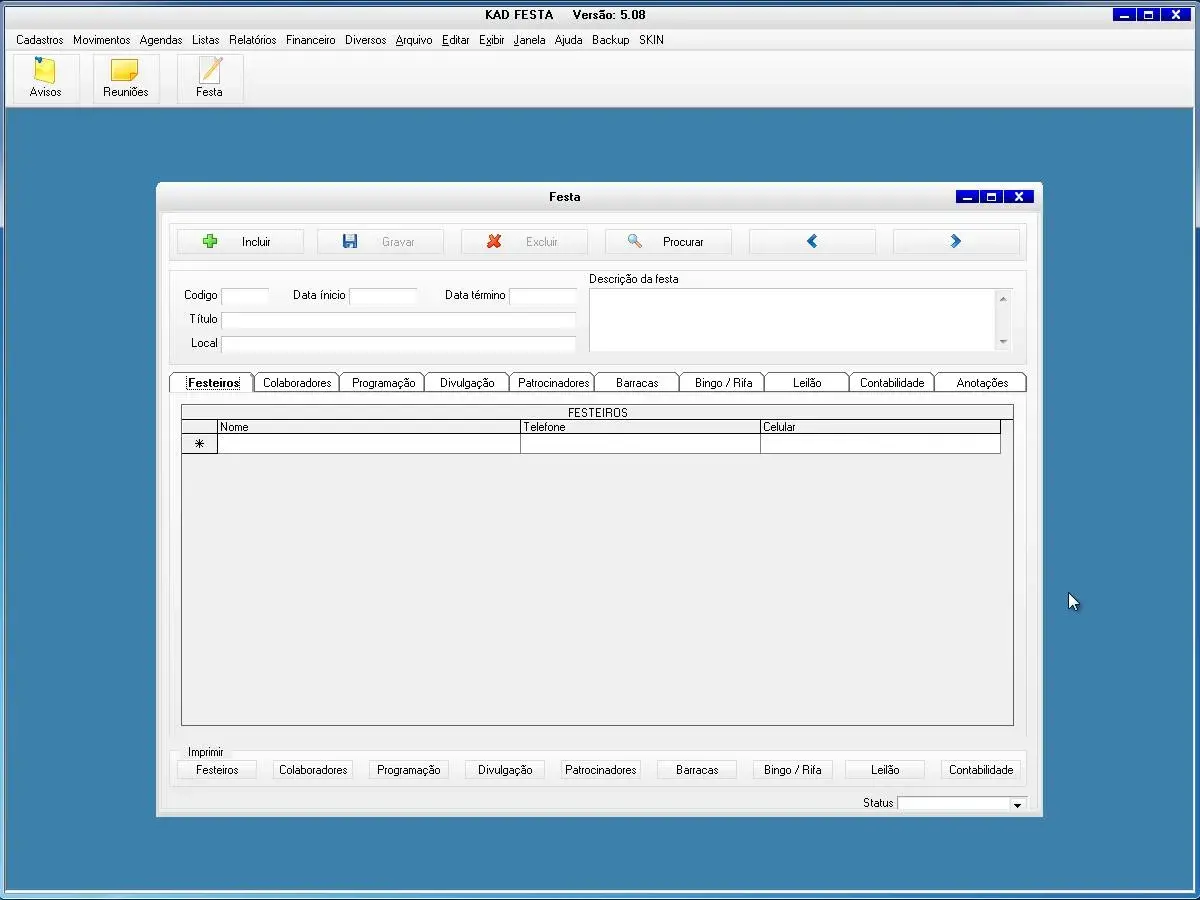1200x900 pixels.
Task: Click the Procurar magnifier button
Action: (x=668, y=242)
